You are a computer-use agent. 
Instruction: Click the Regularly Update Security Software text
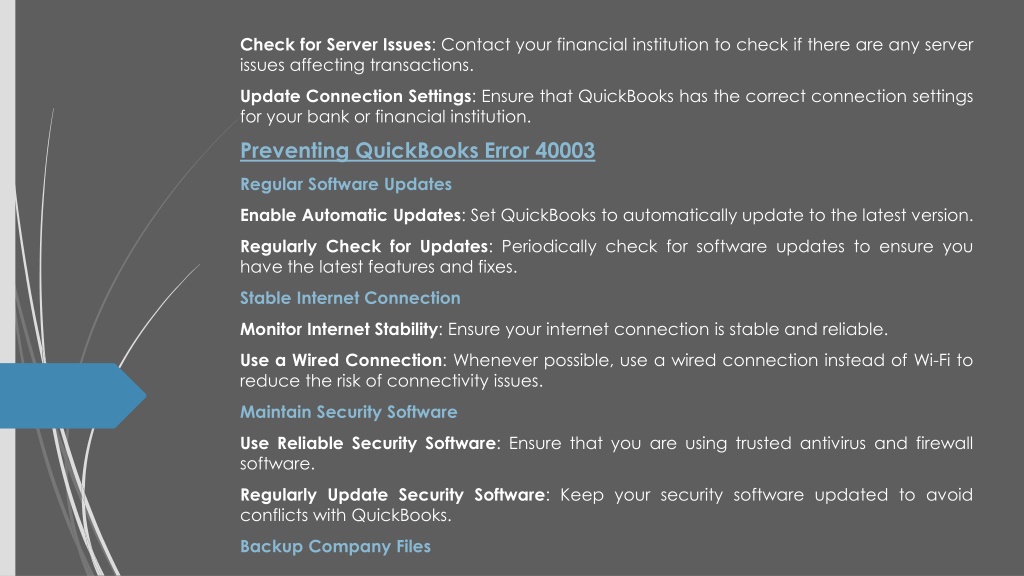coord(392,494)
